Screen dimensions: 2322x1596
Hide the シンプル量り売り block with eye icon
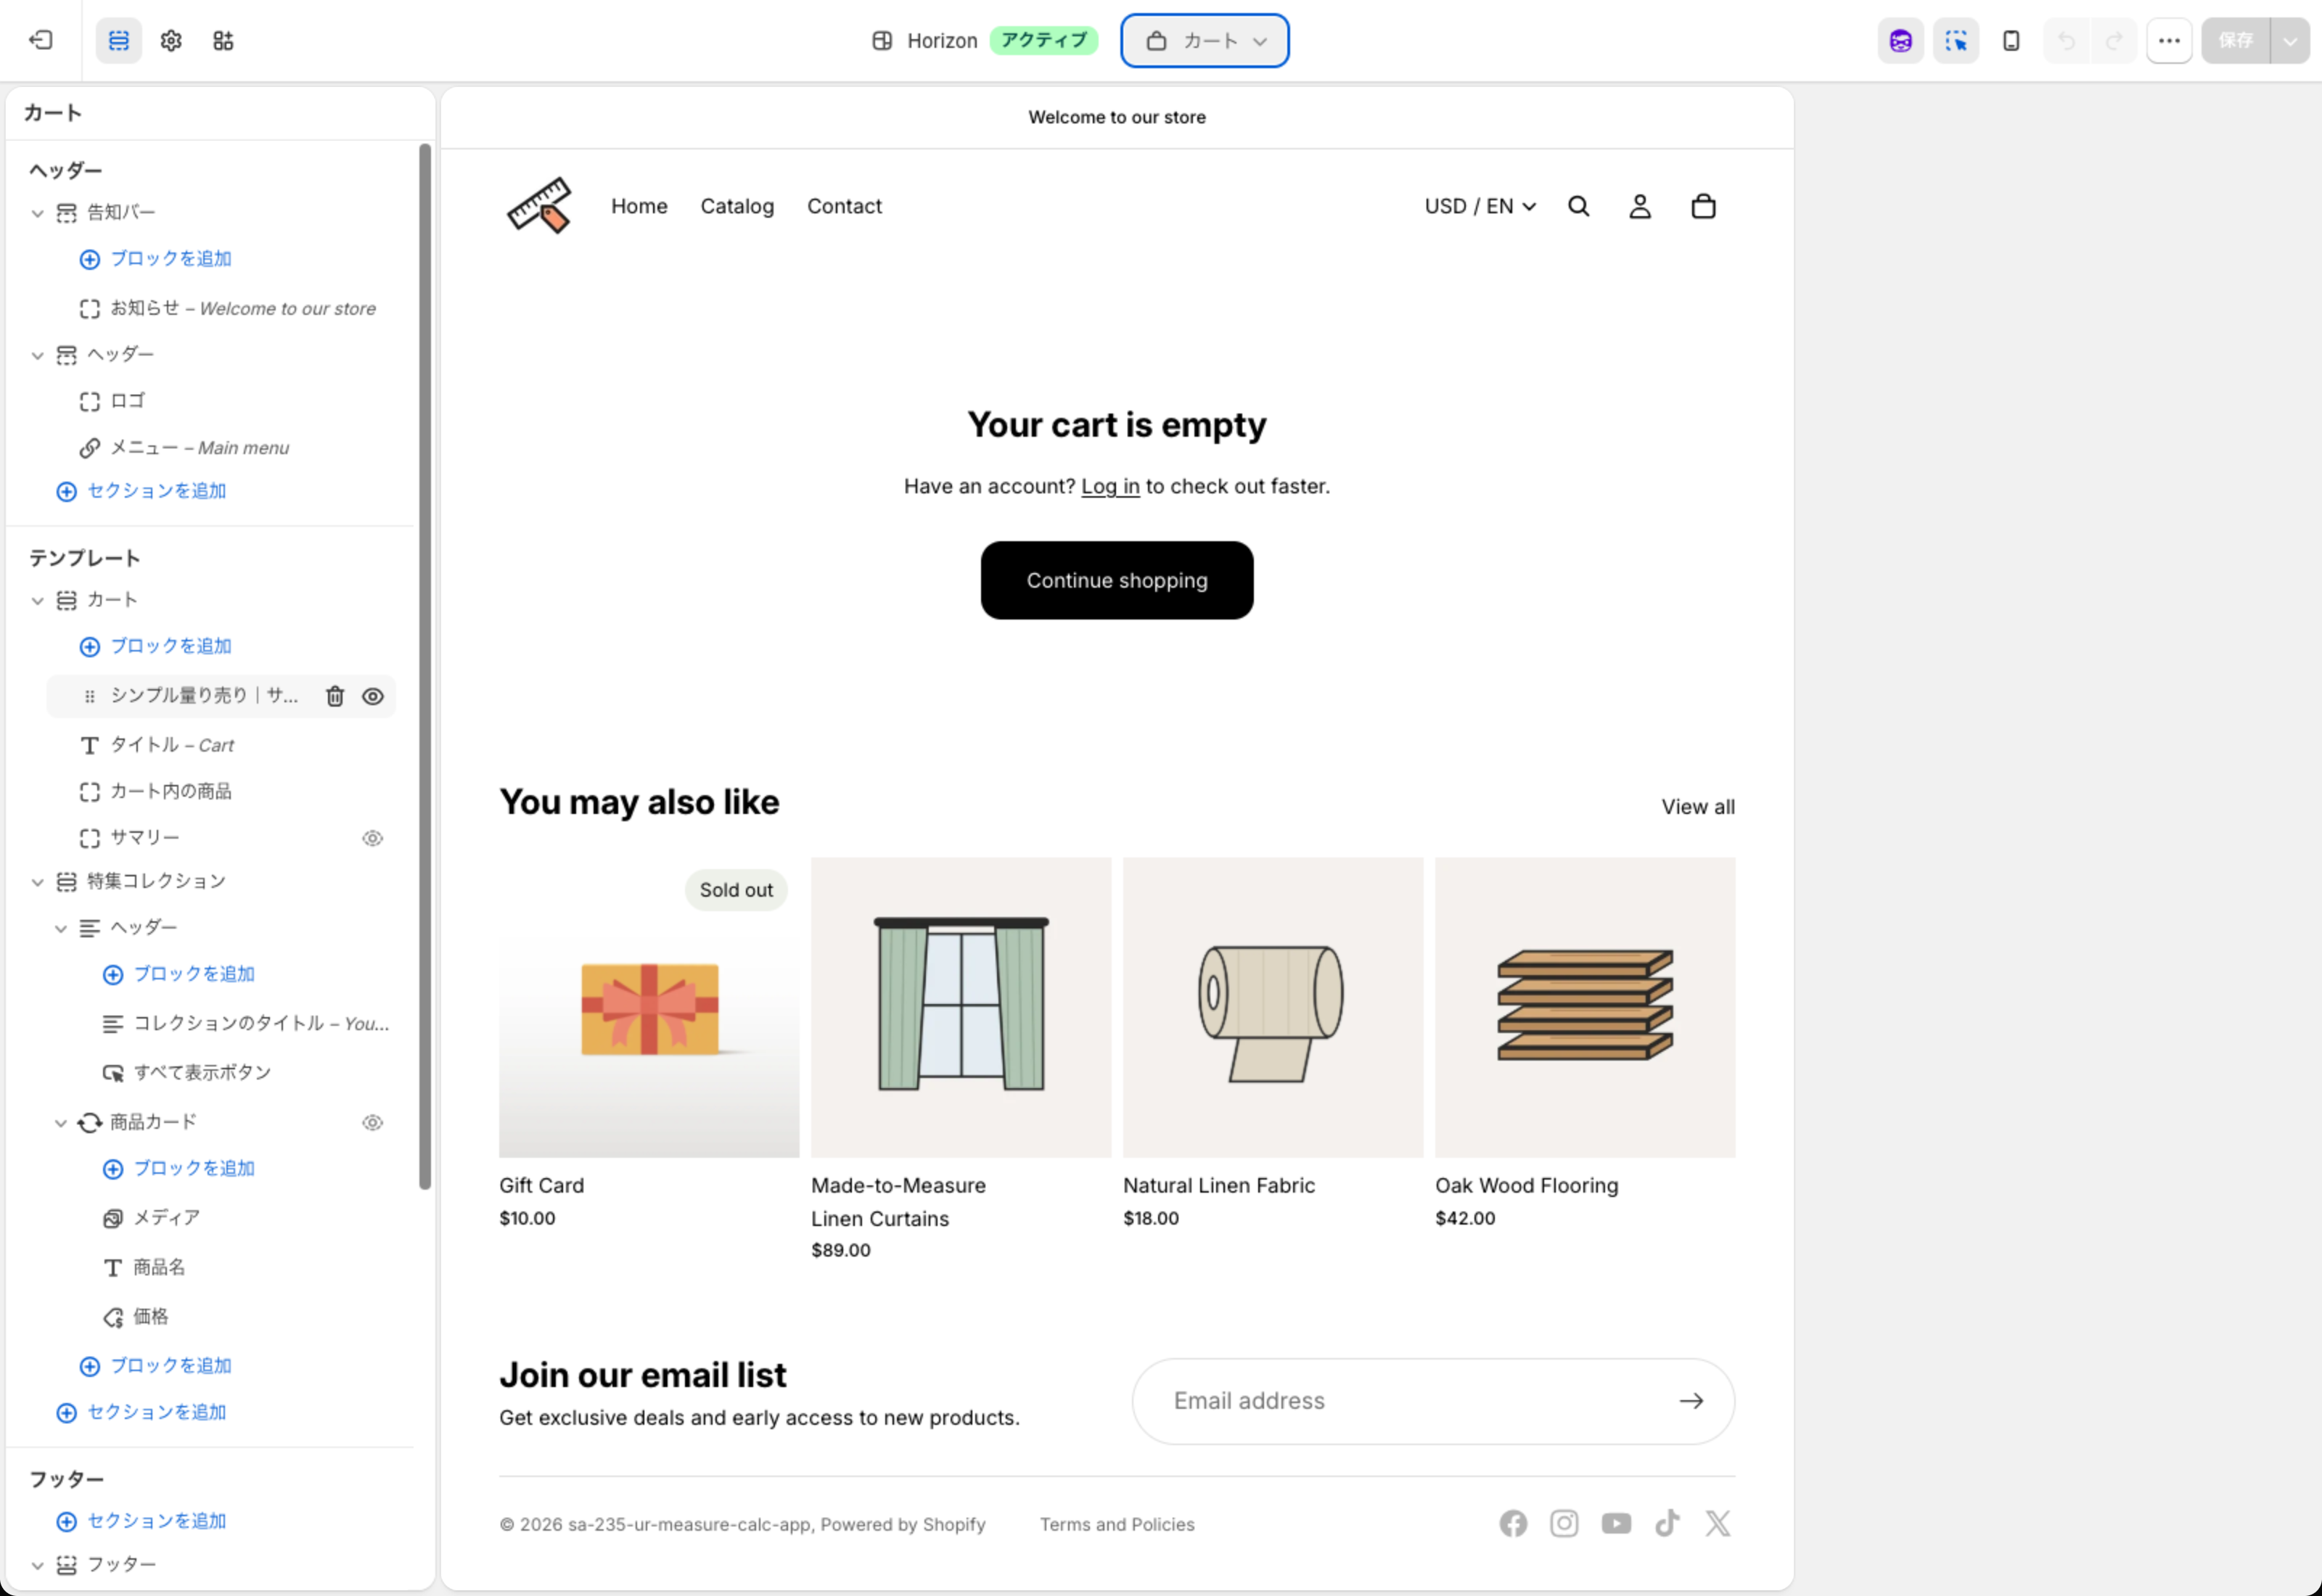tap(373, 697)
